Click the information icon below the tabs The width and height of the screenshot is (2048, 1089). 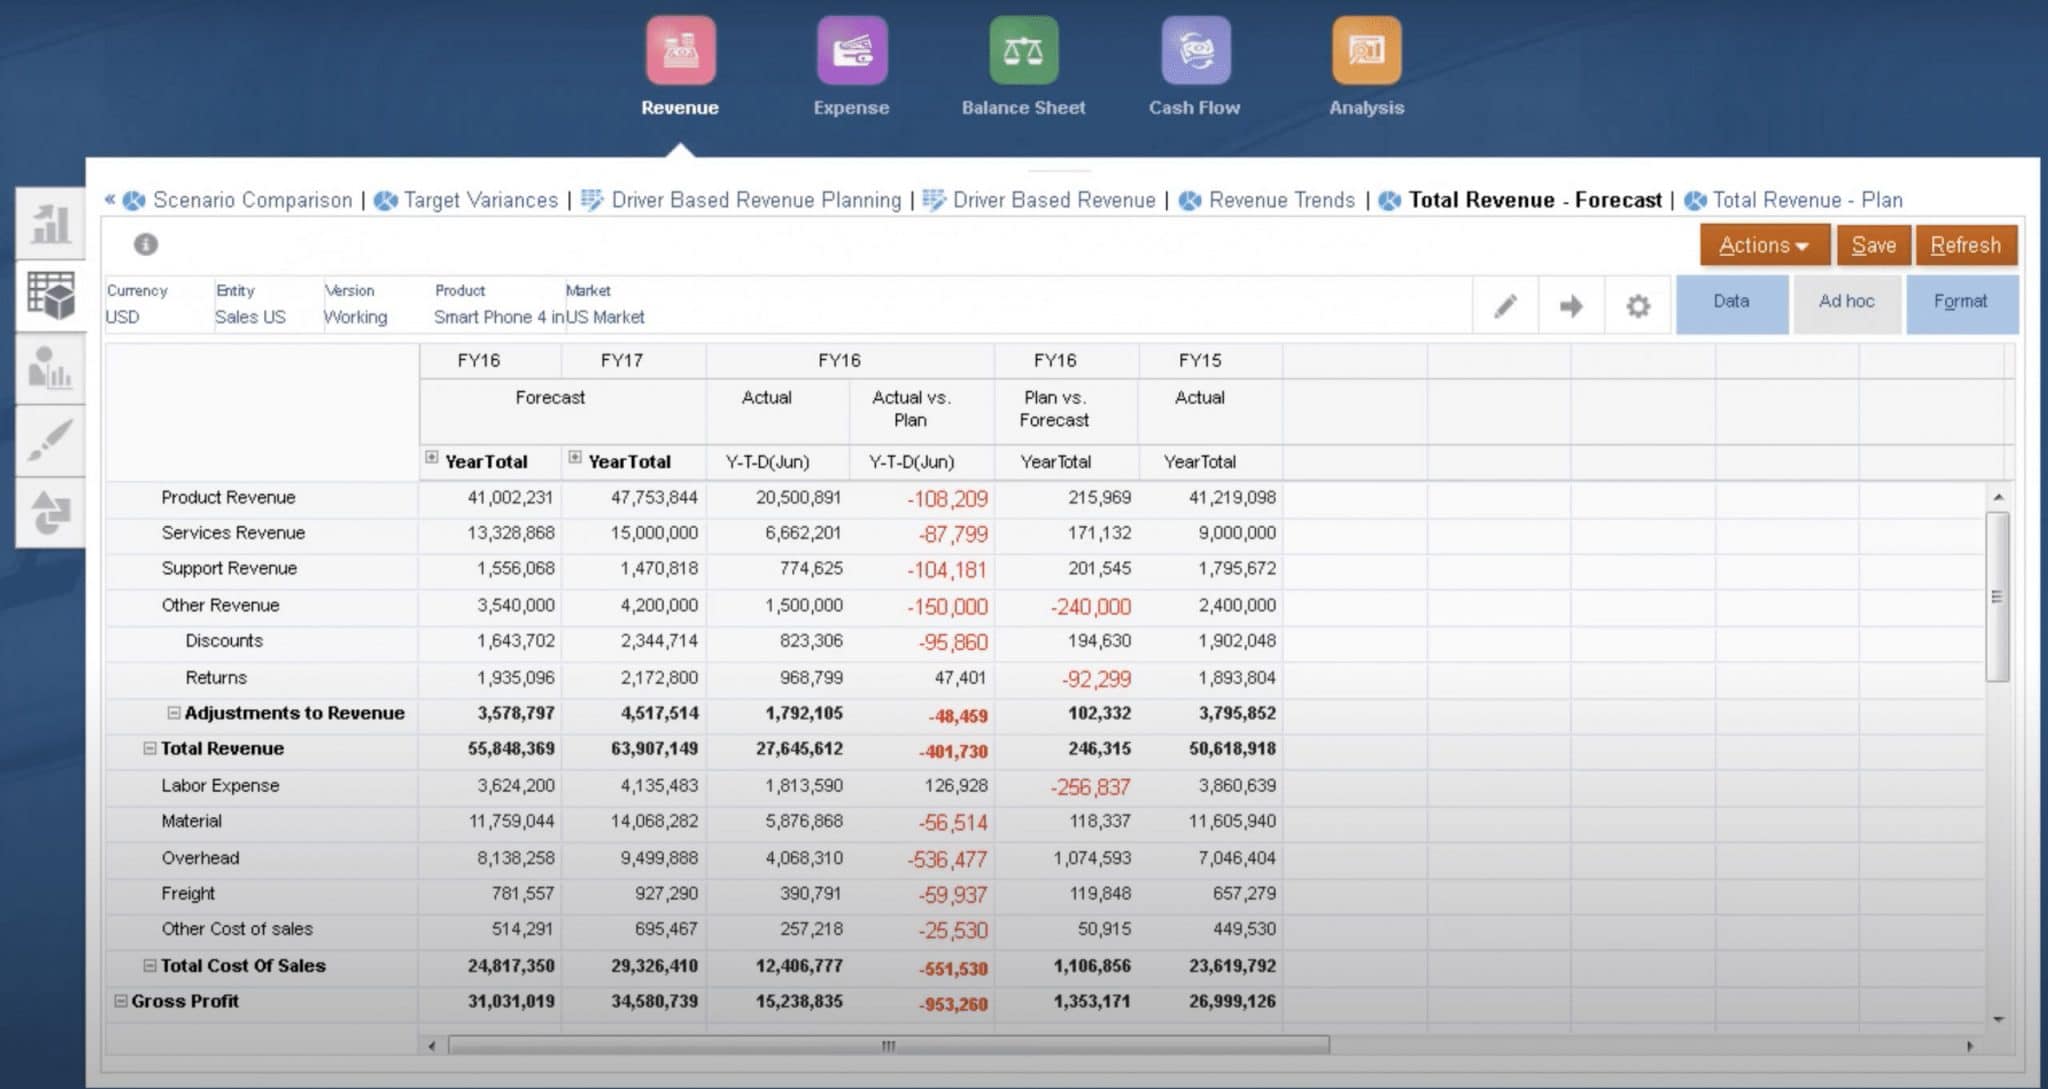point(145,243)
